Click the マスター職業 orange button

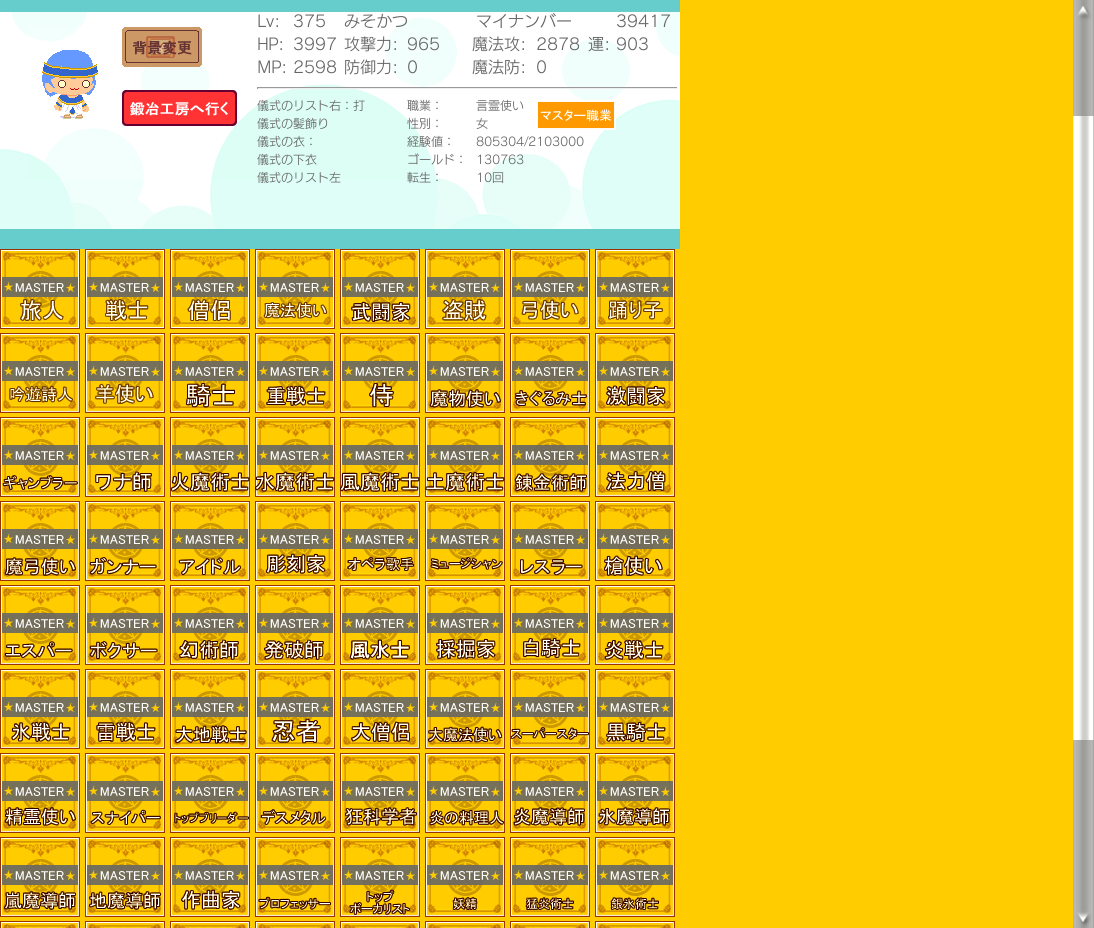pos(575,115)
